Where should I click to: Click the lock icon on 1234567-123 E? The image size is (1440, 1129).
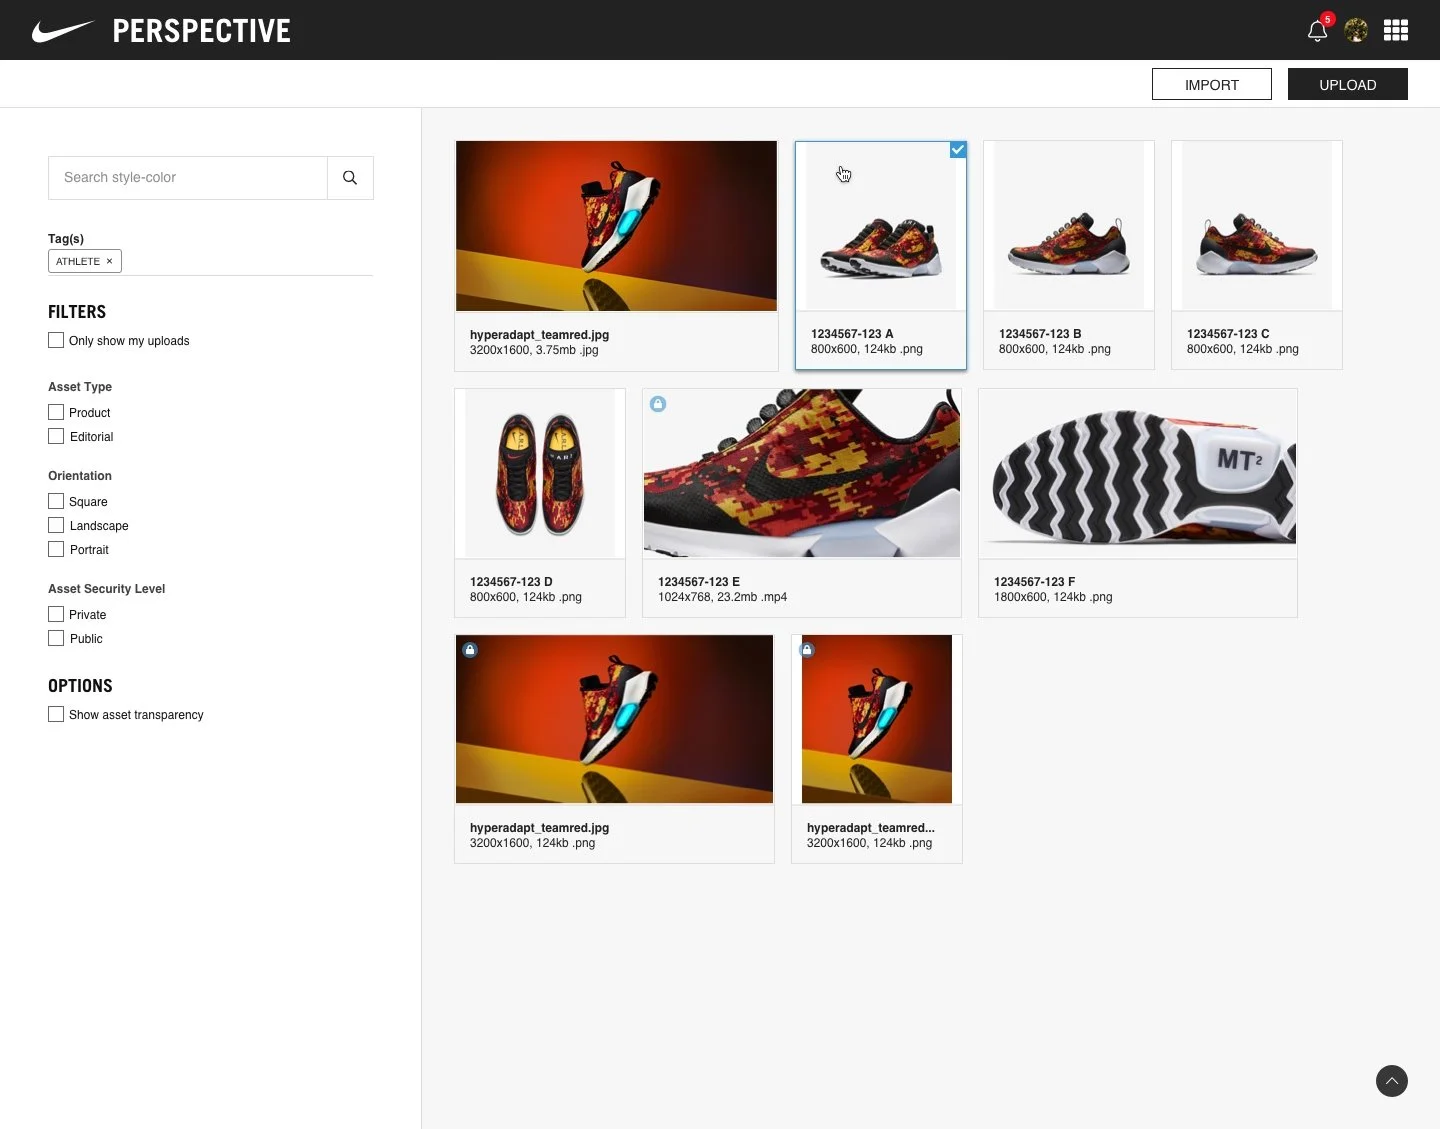[658, 404]
